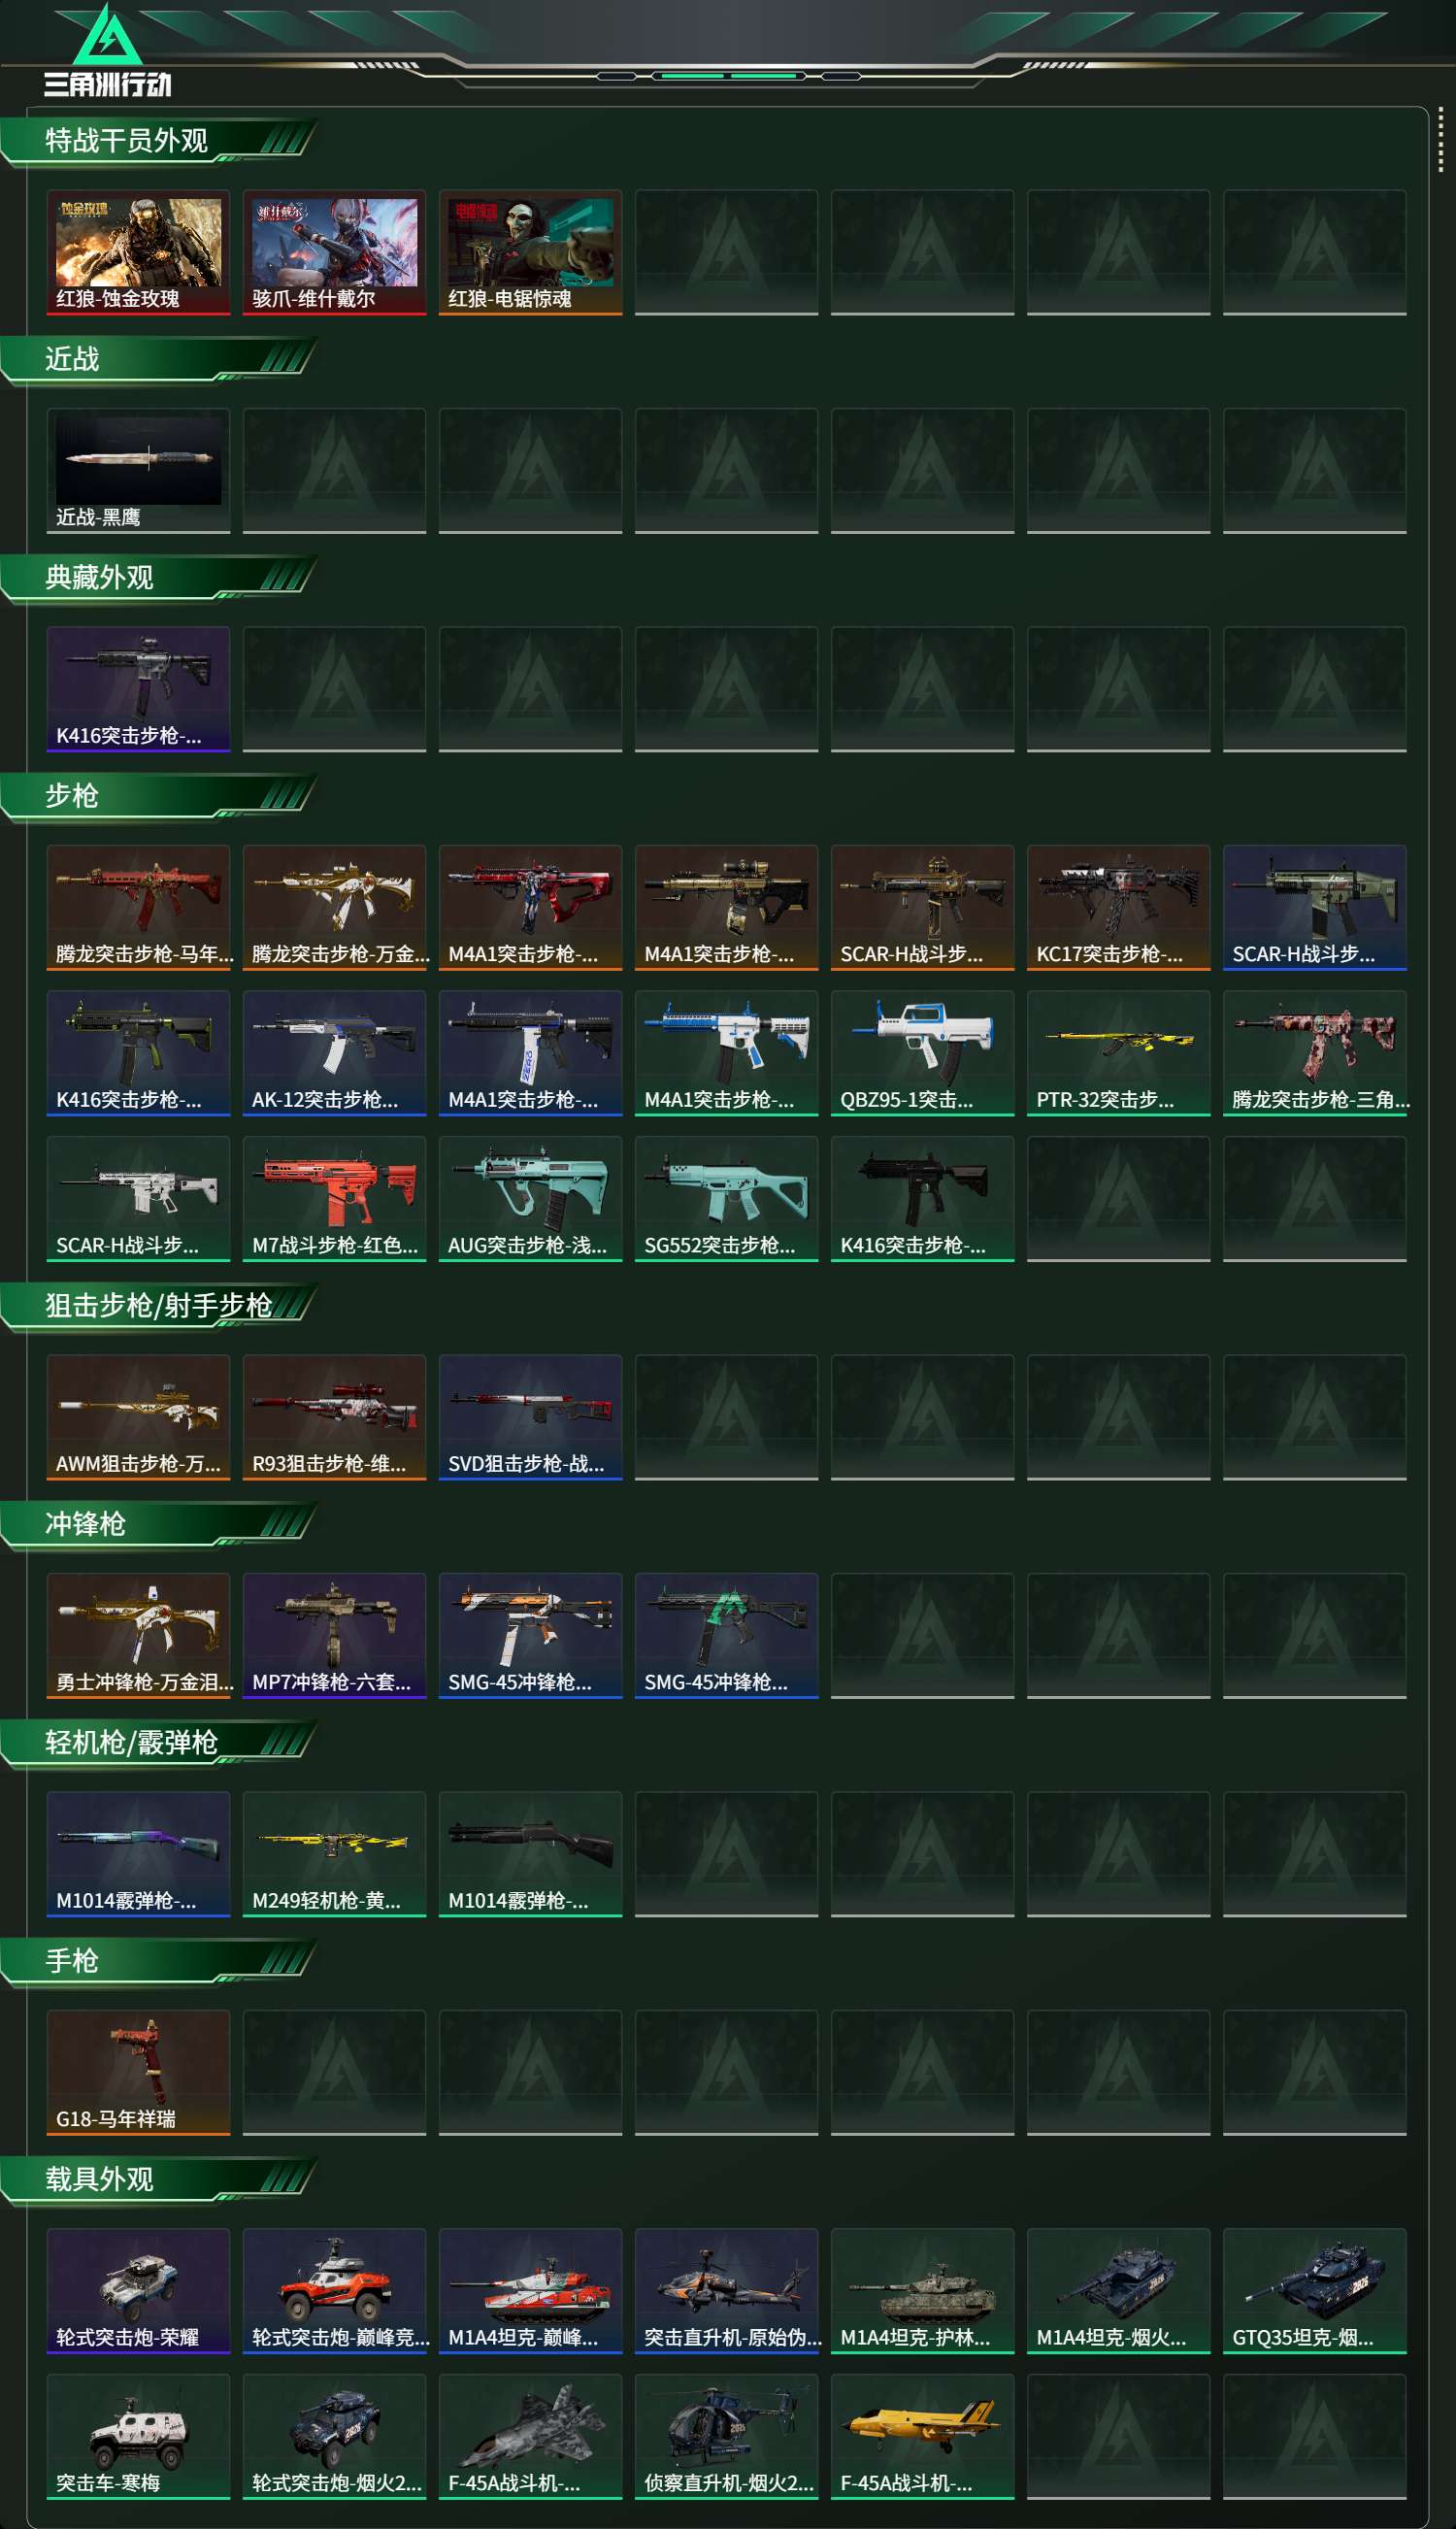Open the G18-马年祥瑞 pistol skin
Viewport: 1456px width, 2529px height.
[x=138, y=2073]
